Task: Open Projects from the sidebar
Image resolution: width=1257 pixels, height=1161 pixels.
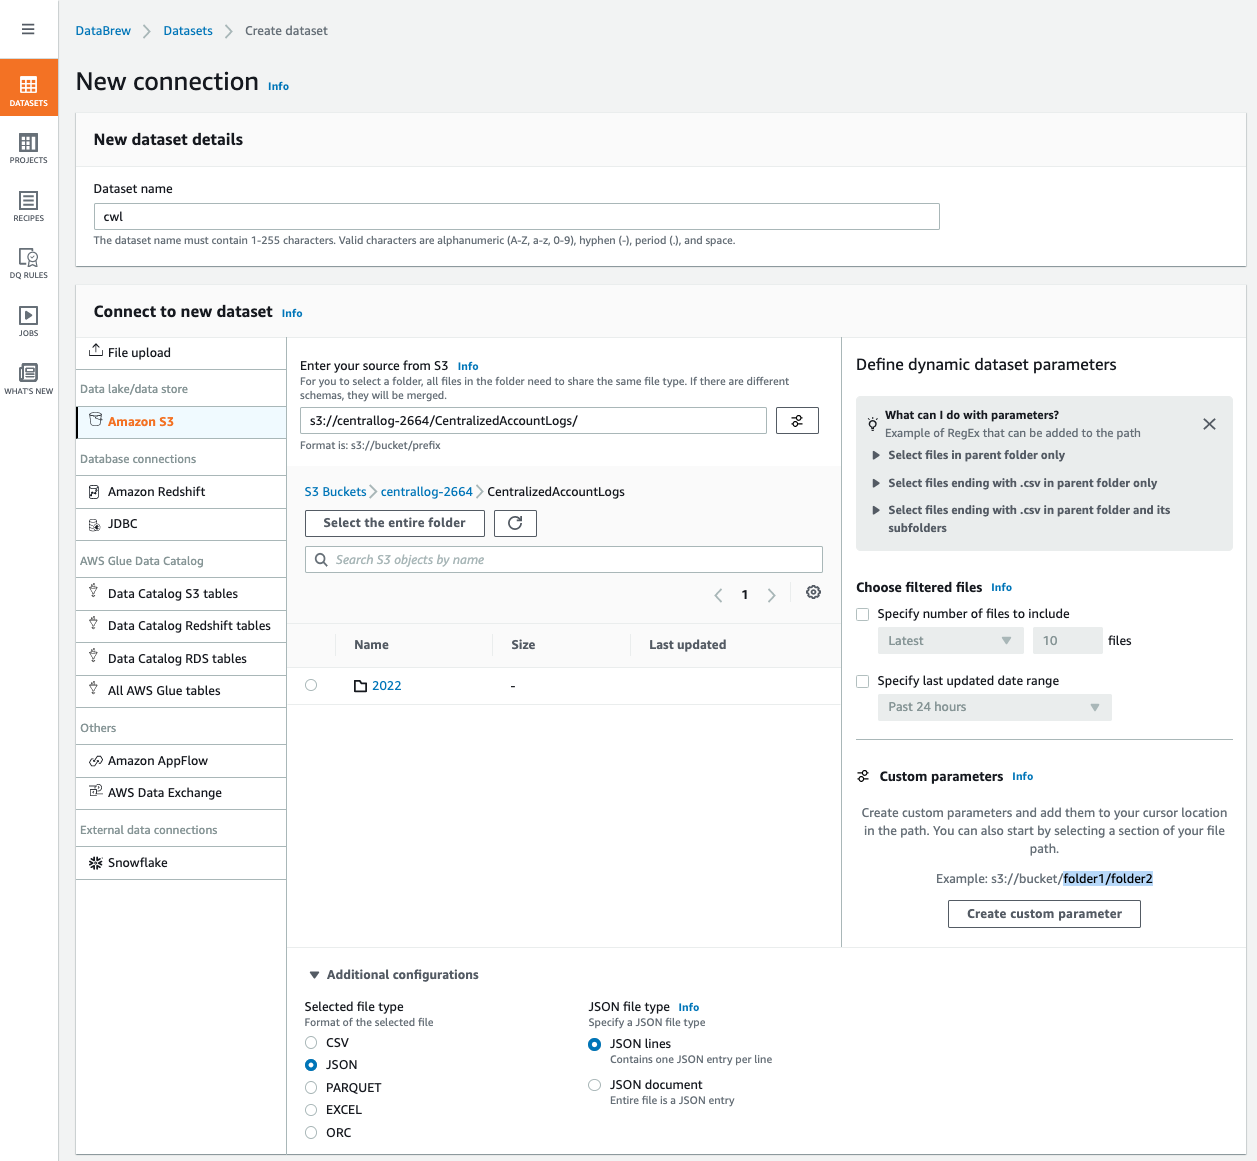Action: click(x=29, y=148)
